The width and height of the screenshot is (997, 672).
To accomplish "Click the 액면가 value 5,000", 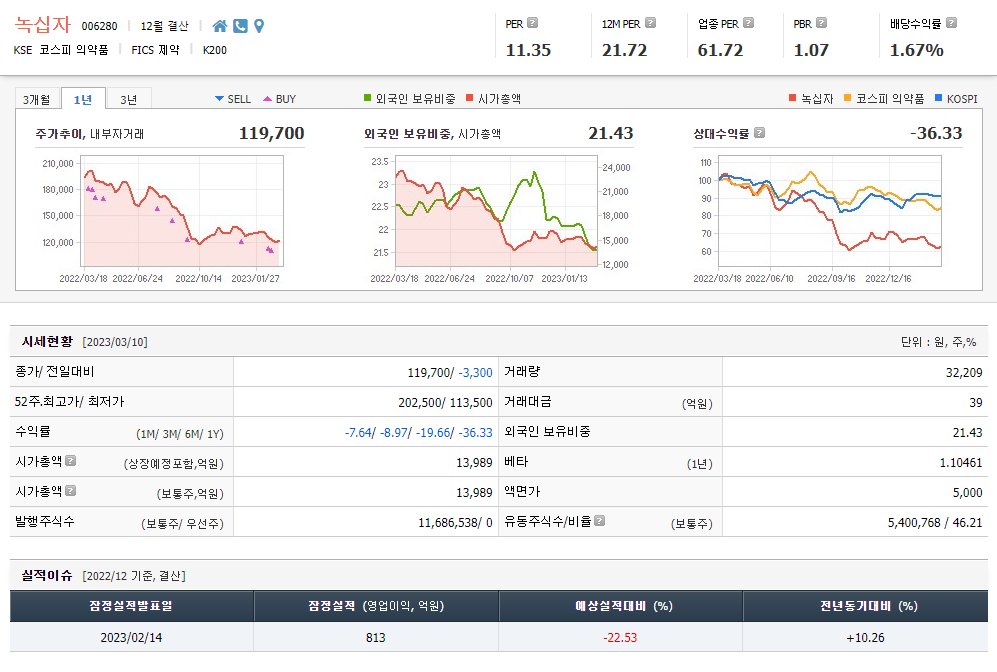I will pyautogui.click(x=968, y=492).
